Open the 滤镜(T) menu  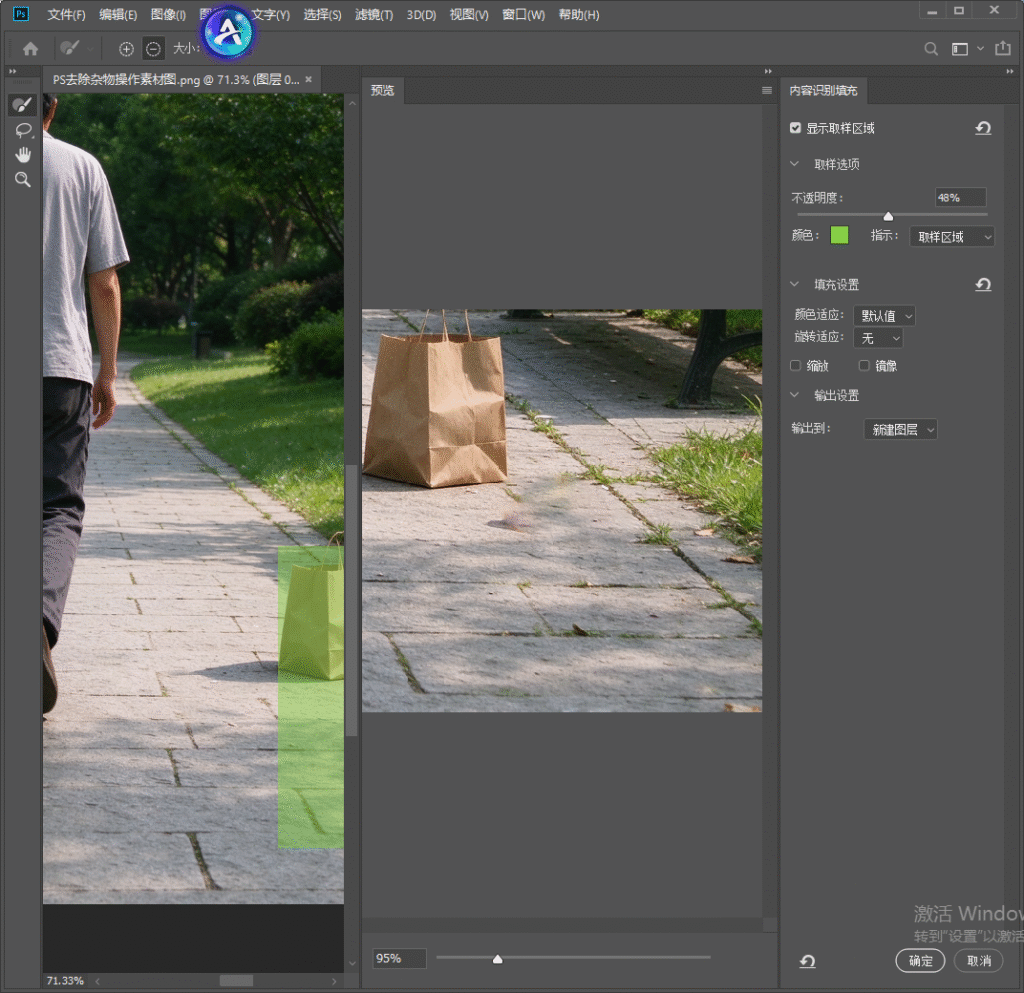pyautogui.click(x=374, y=14)
